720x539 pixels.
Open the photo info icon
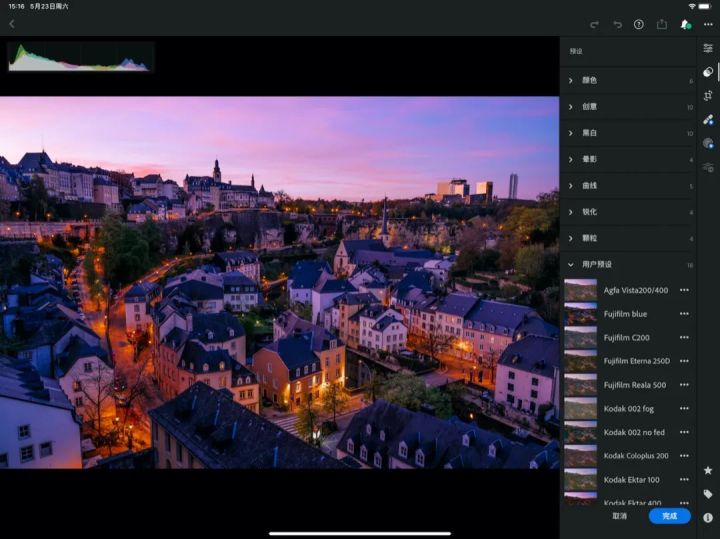tap(708, 517)
